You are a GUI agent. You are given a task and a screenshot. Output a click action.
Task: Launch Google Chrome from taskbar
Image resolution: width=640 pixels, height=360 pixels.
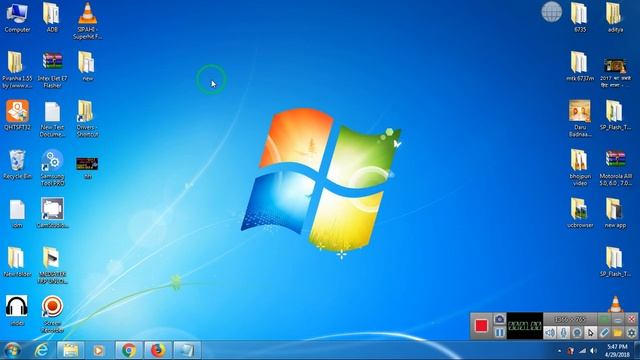tap(129, 350)
